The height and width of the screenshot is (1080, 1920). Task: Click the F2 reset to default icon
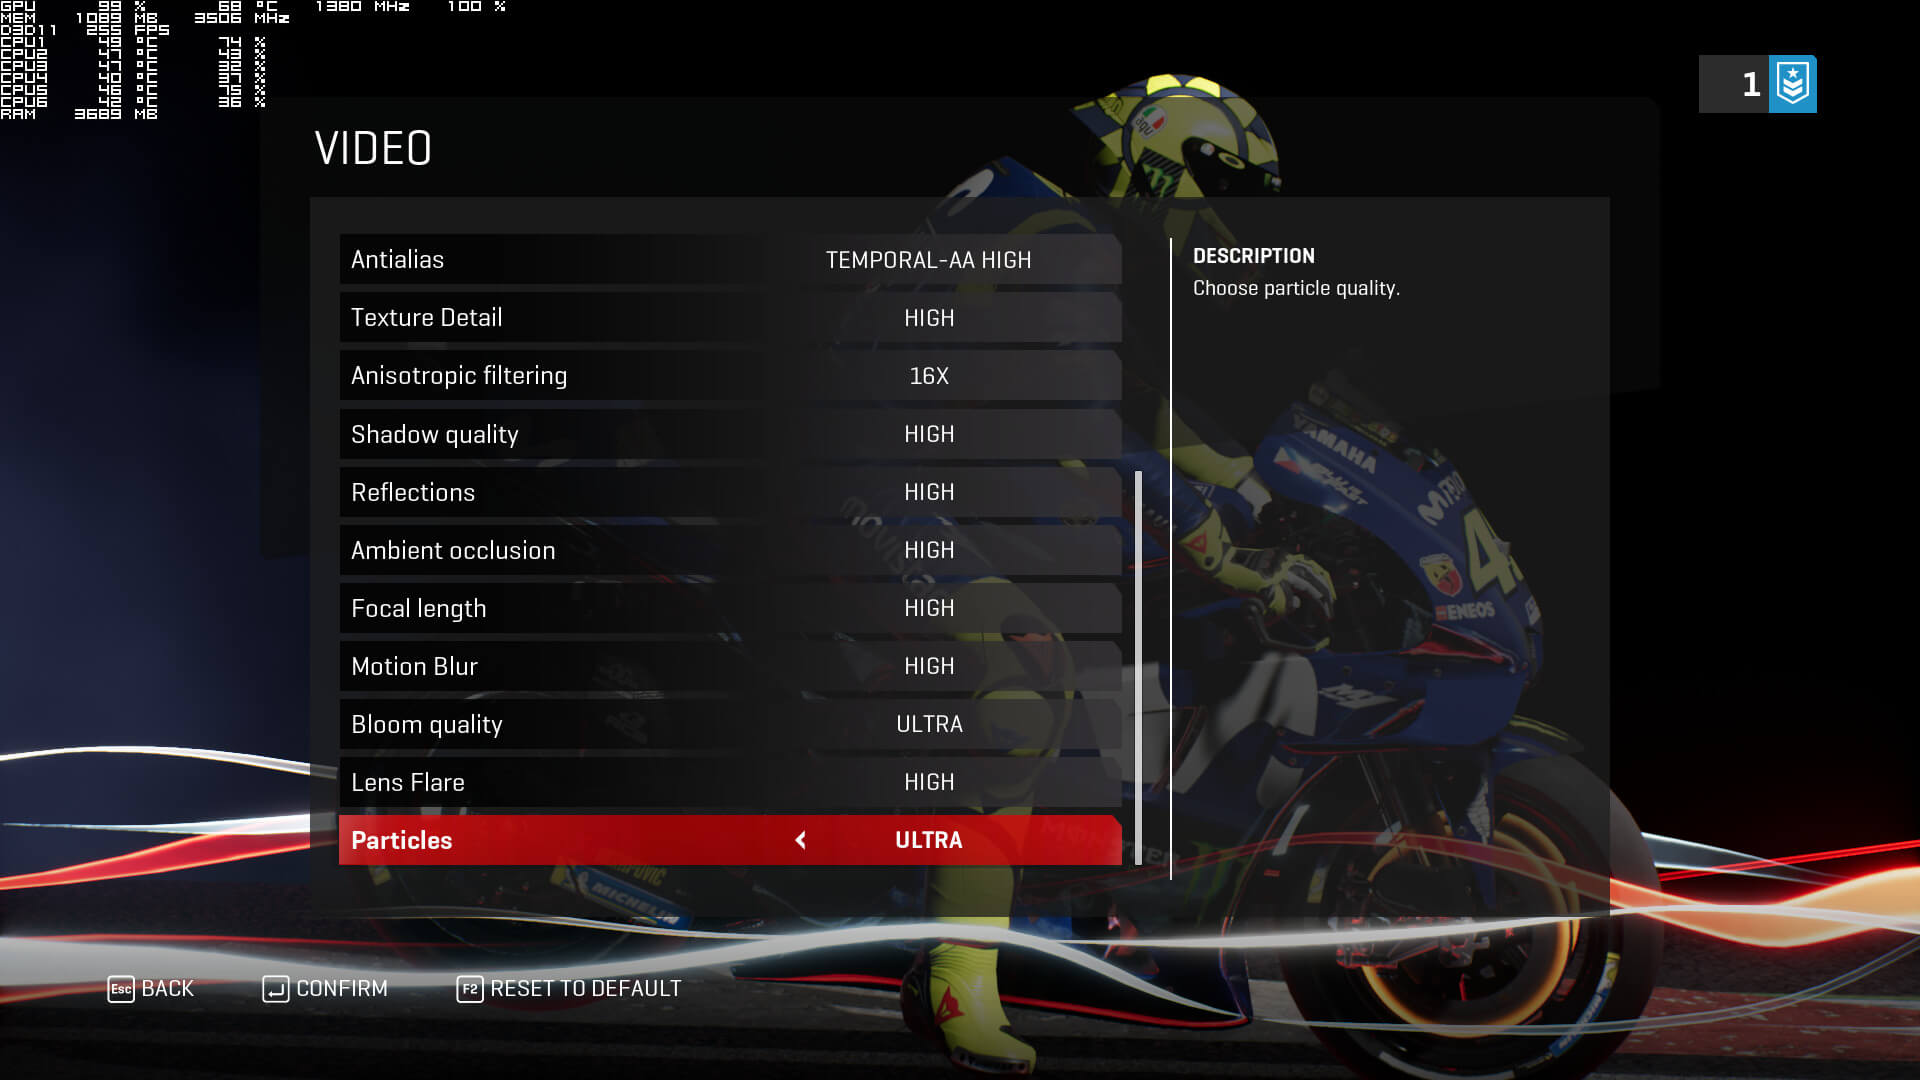click(x=469, y=988)
